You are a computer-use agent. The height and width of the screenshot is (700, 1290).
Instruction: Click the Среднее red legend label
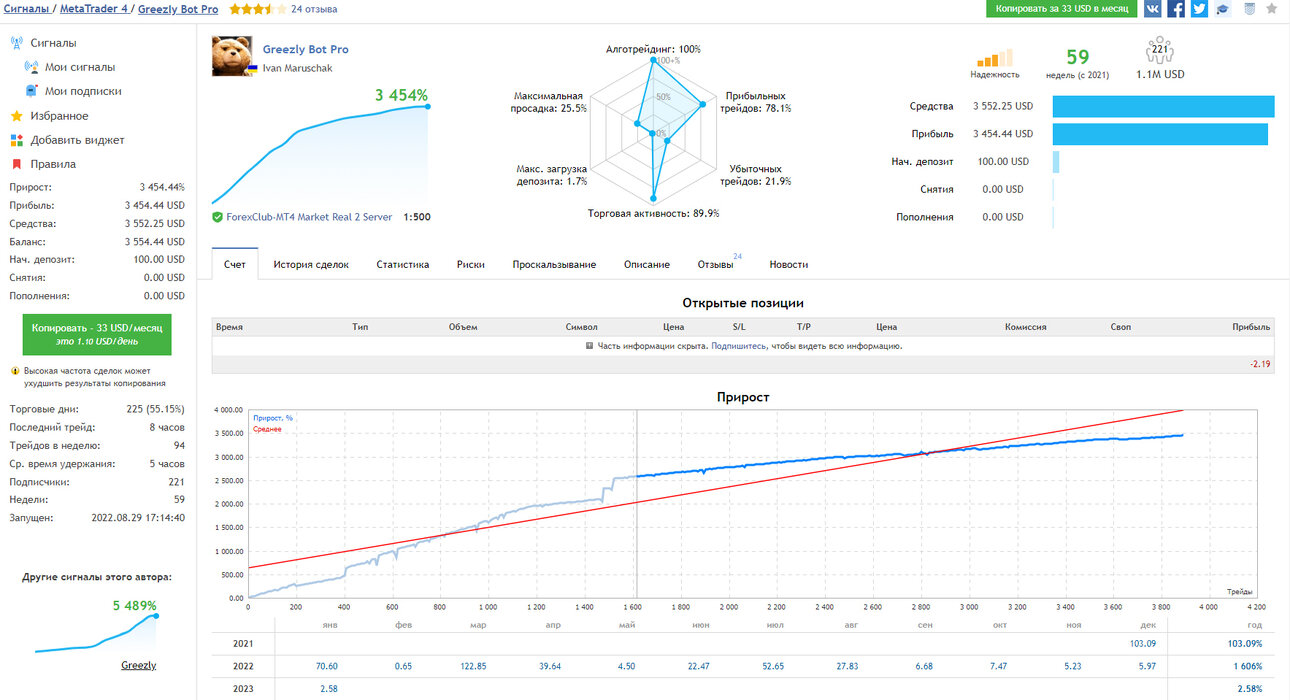pyautogui.click(x=267, y=429)
